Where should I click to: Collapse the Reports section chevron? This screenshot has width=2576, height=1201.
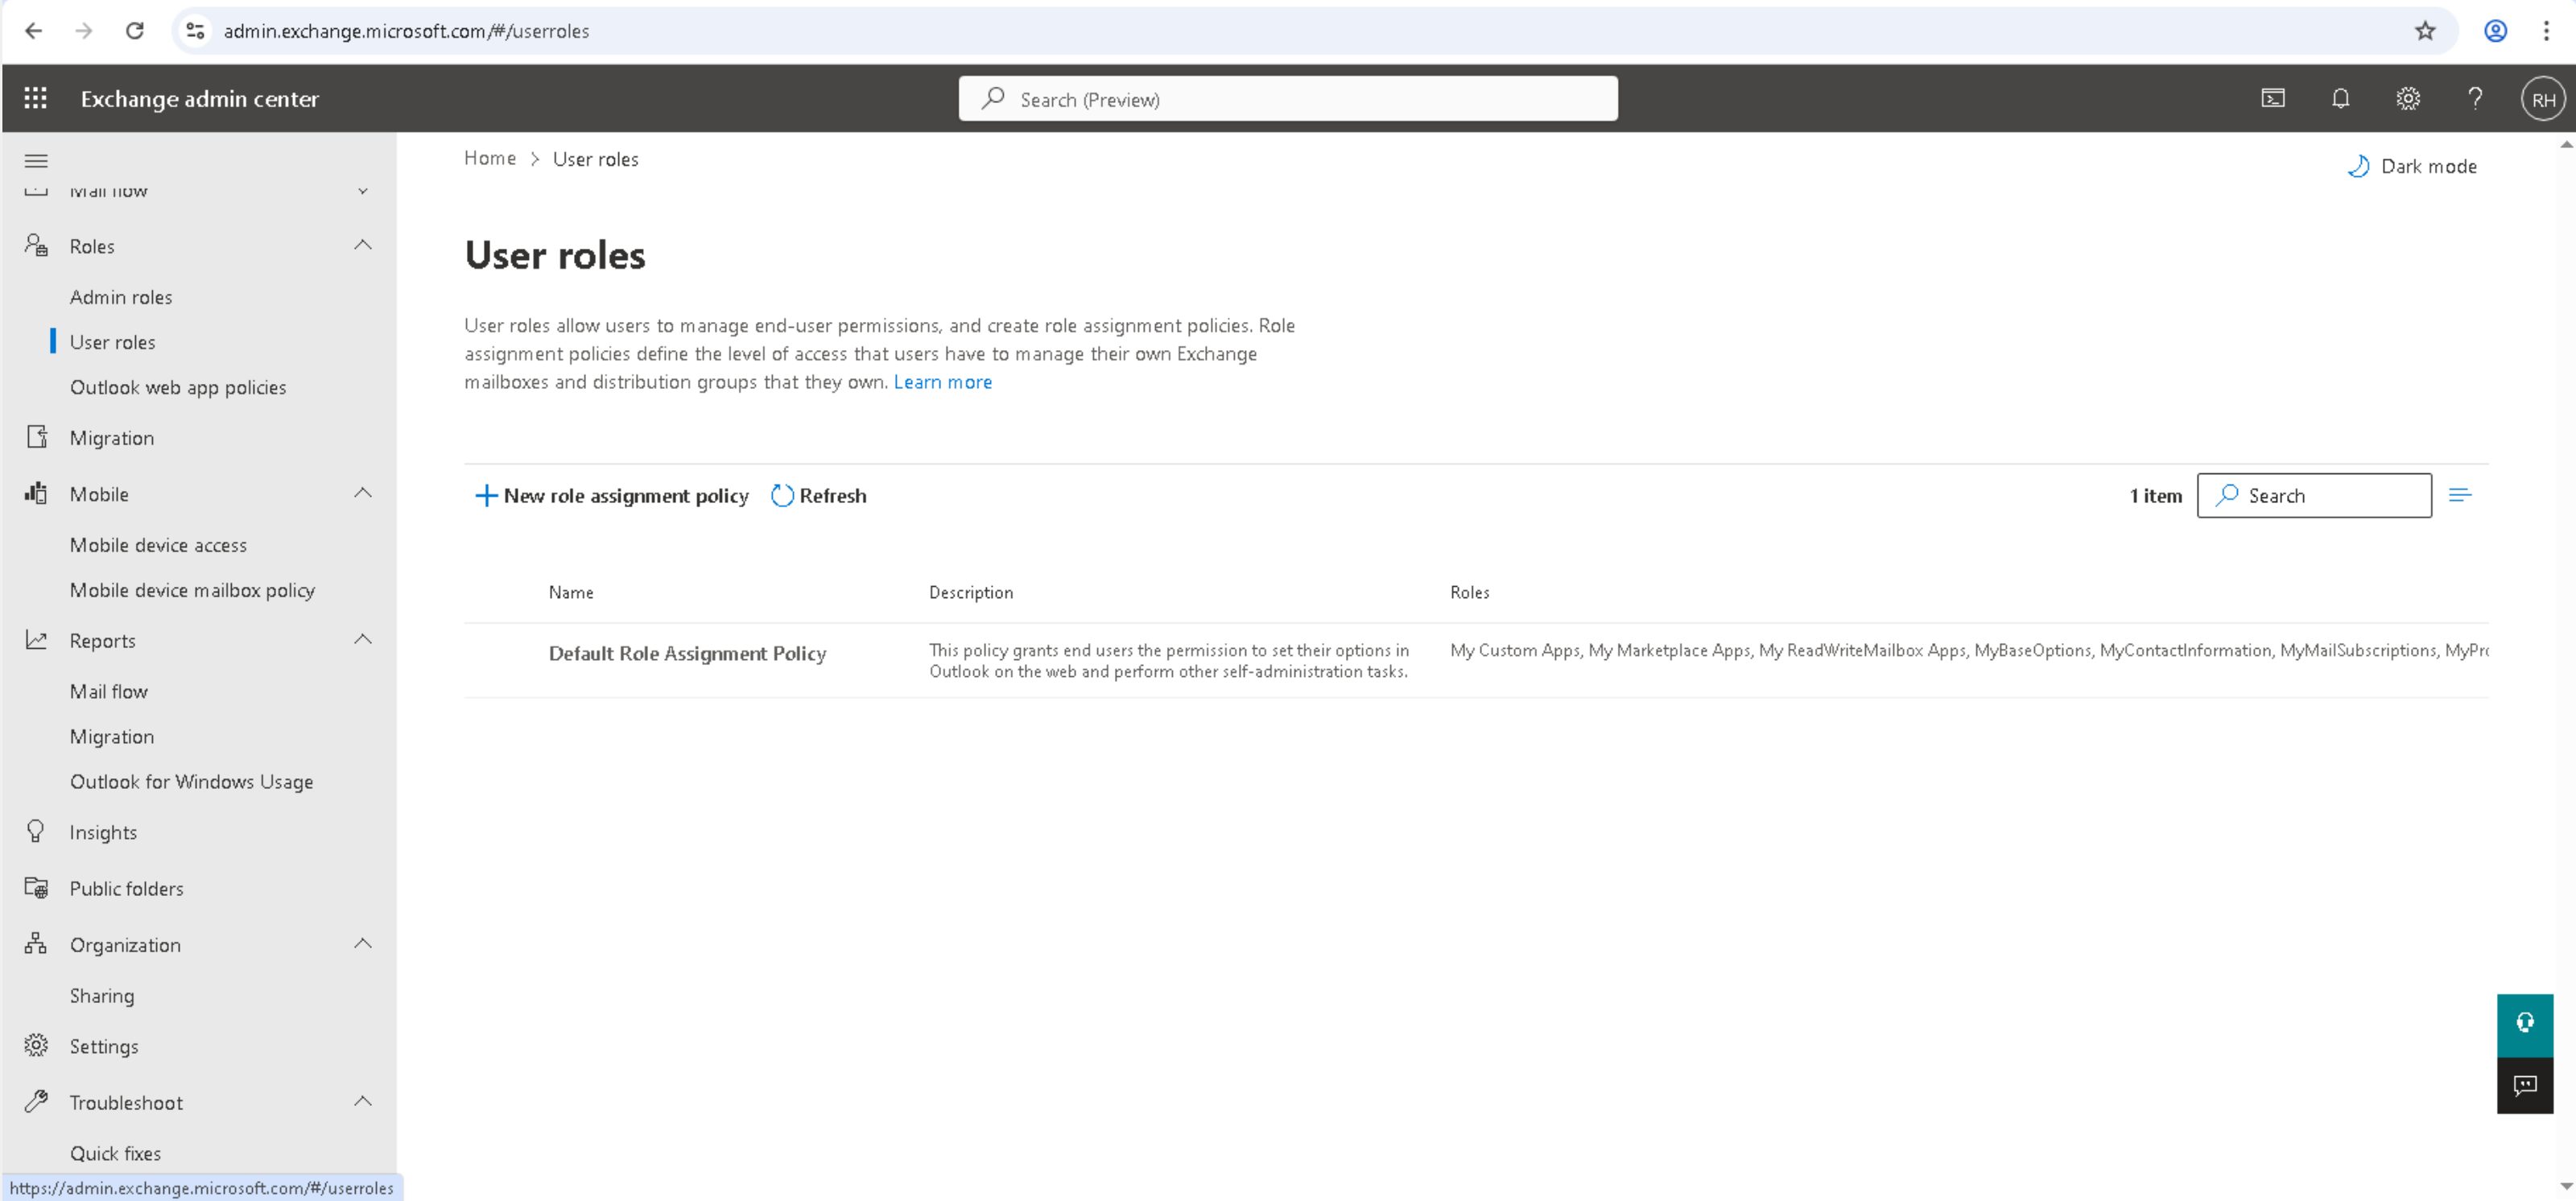(x=363, y=640)
